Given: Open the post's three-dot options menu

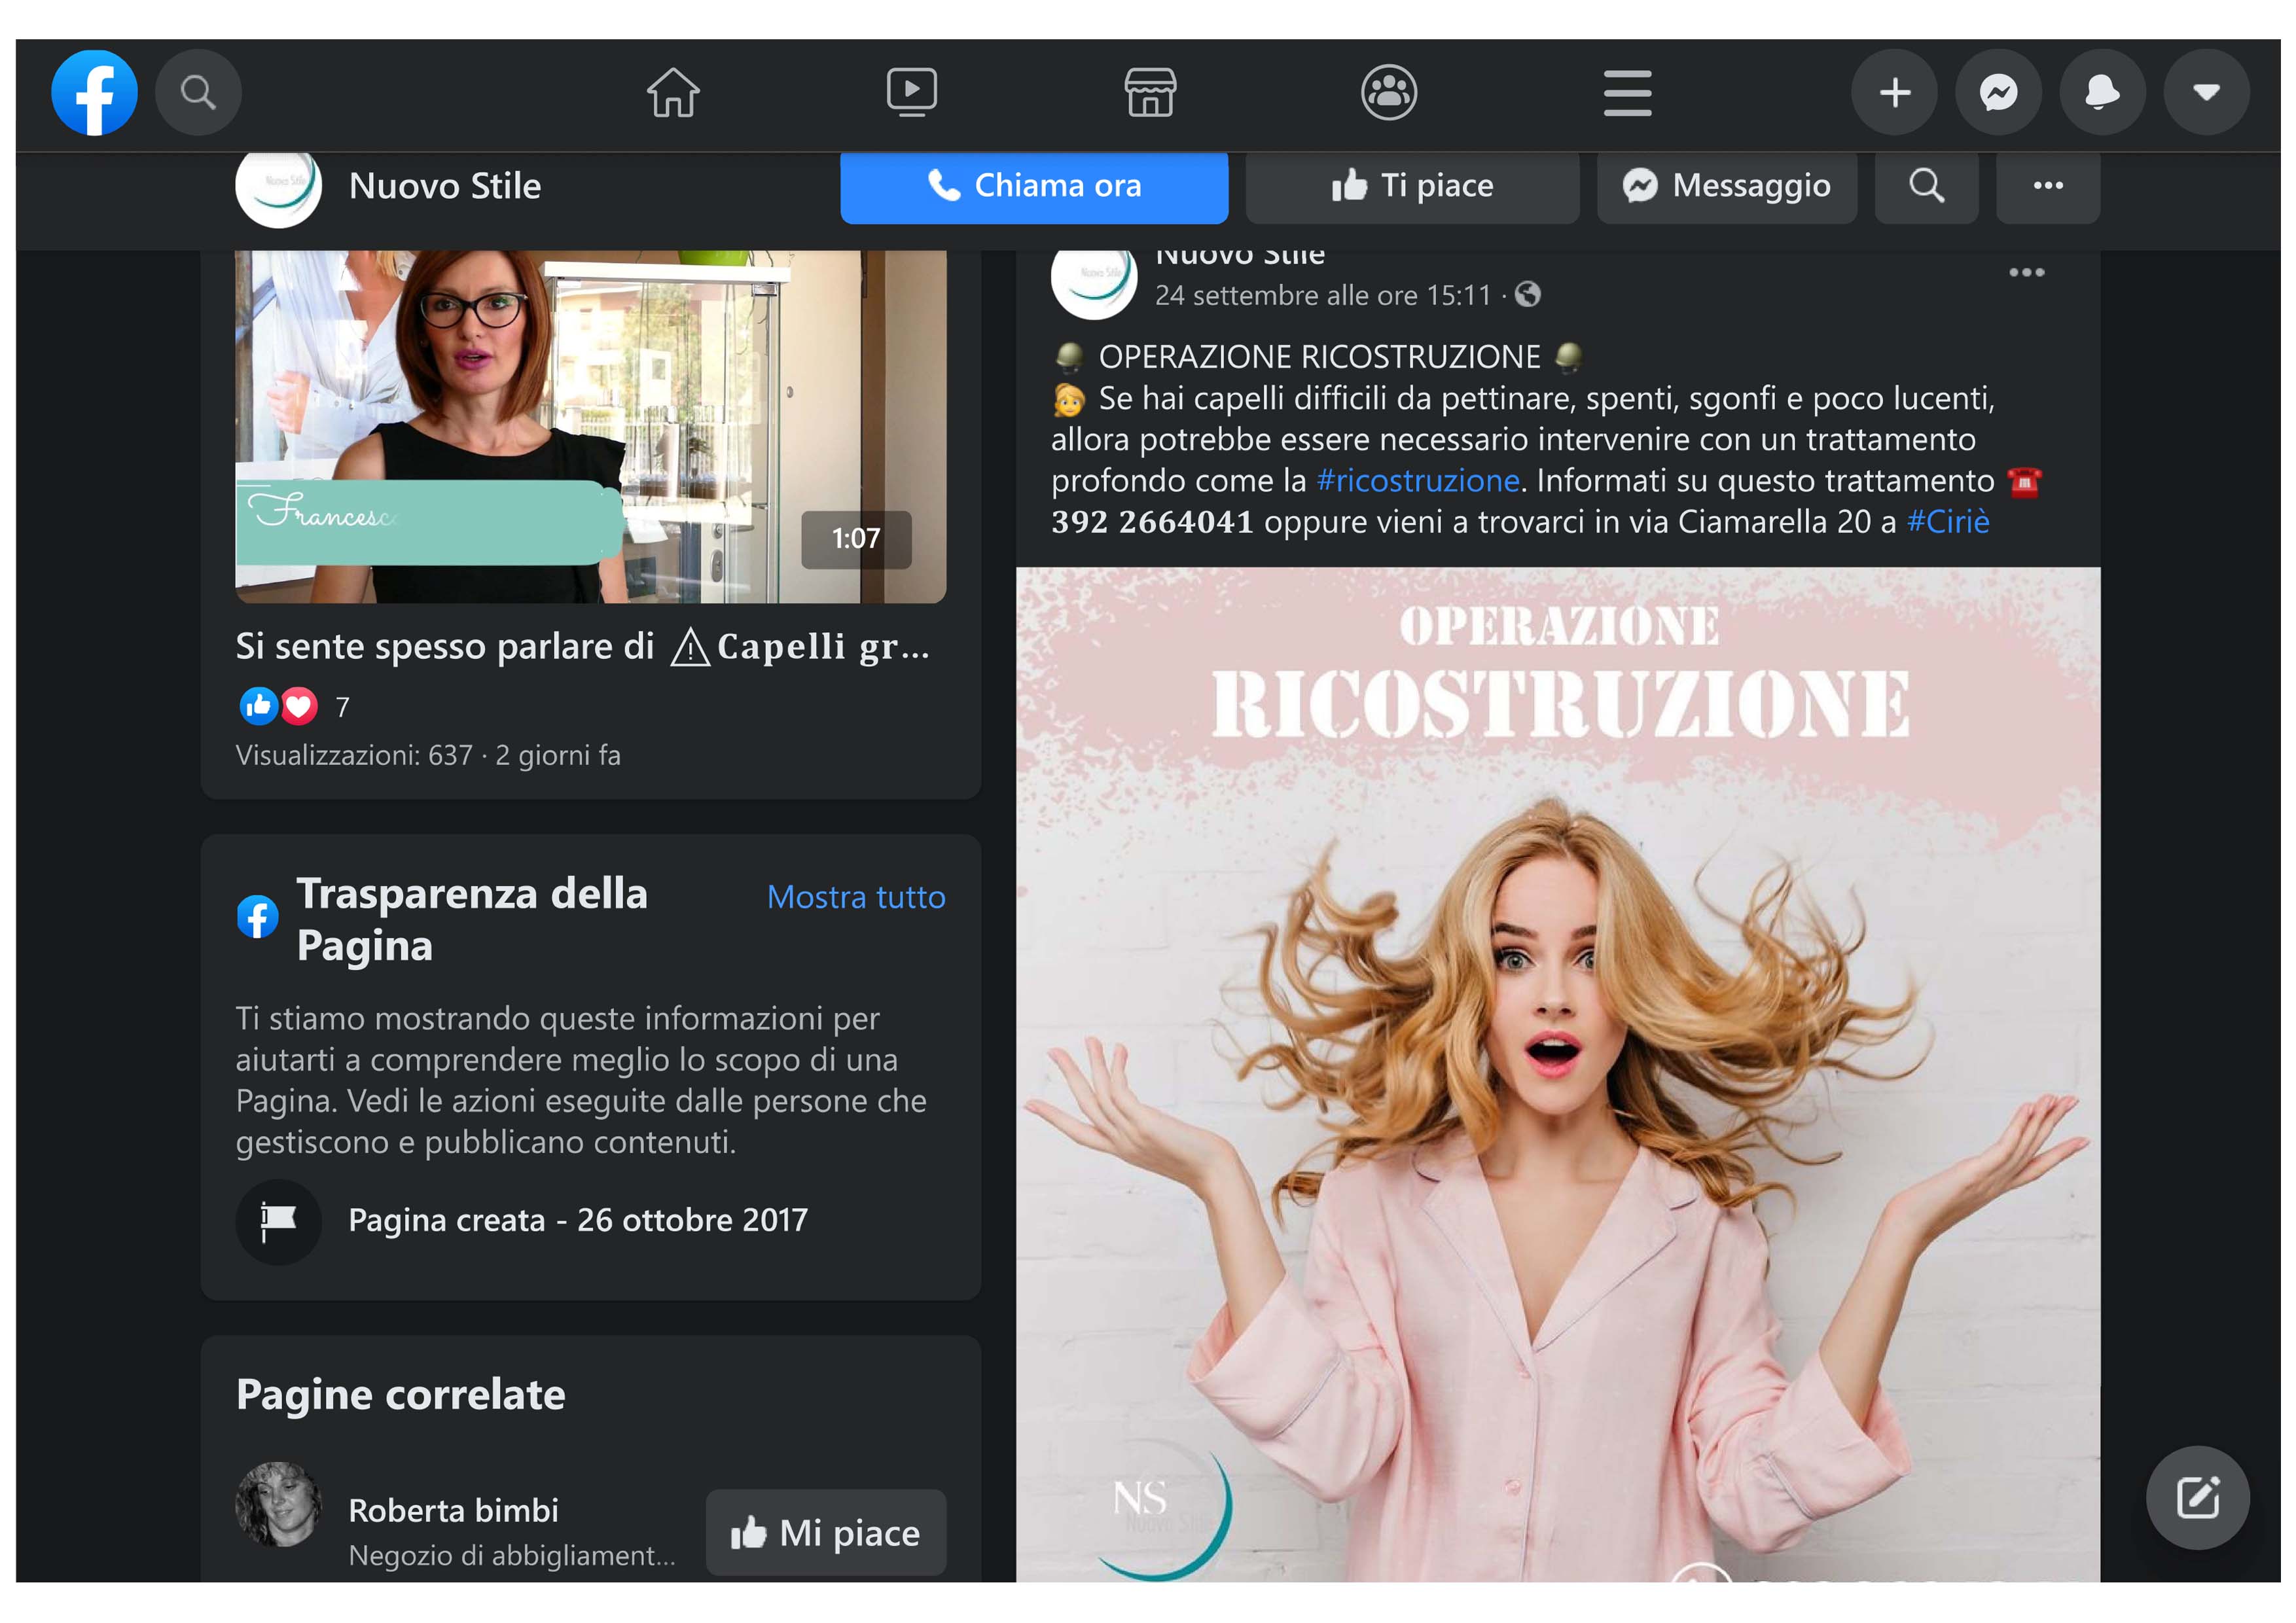Looking at the screenshot, I should [2026, 272].
